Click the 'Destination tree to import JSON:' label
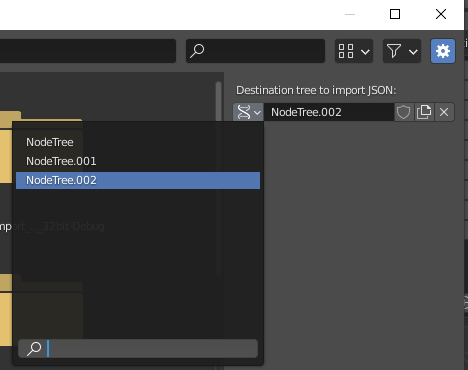 coord(316,90)
